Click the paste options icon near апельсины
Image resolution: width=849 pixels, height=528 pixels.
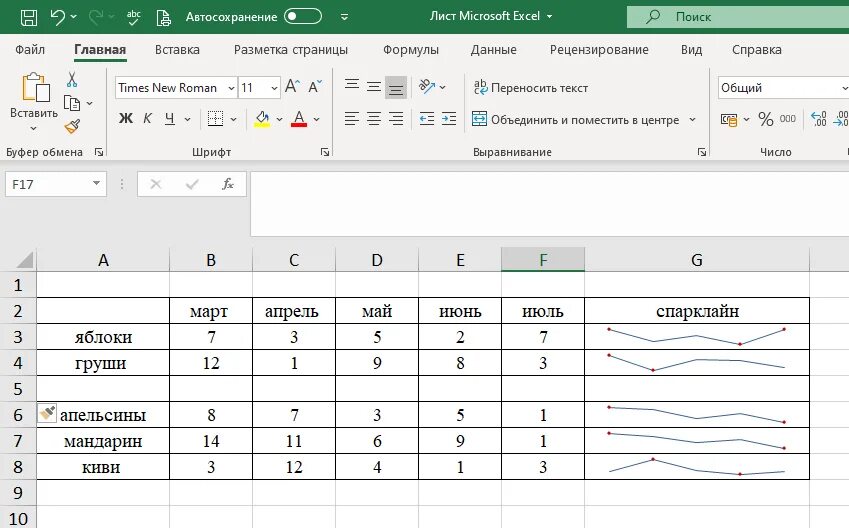tap(47, 413)
